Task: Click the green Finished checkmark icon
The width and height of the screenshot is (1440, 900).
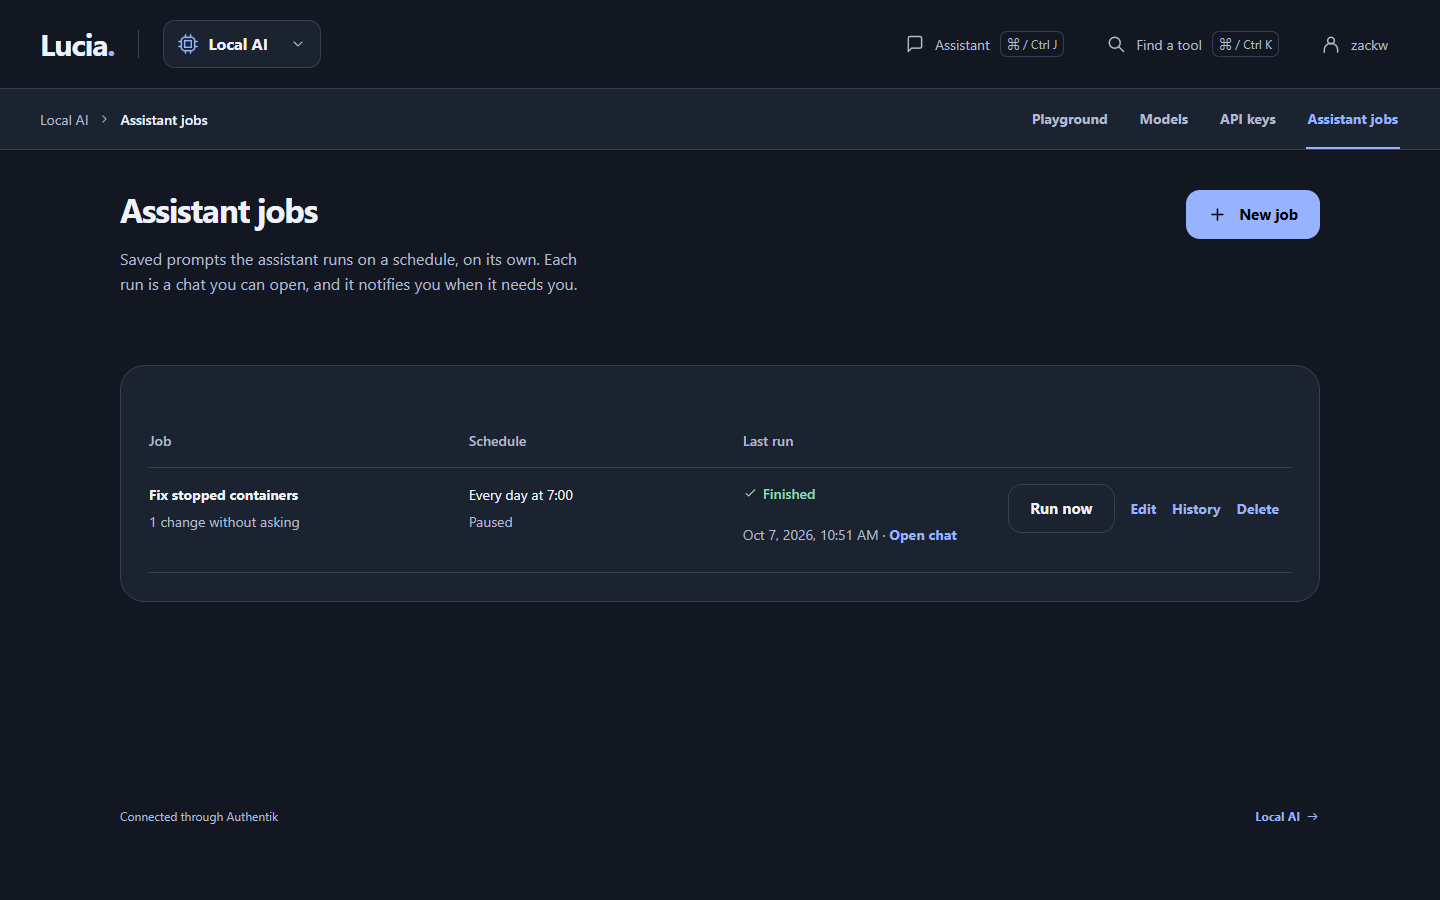Action: point(750,493)
